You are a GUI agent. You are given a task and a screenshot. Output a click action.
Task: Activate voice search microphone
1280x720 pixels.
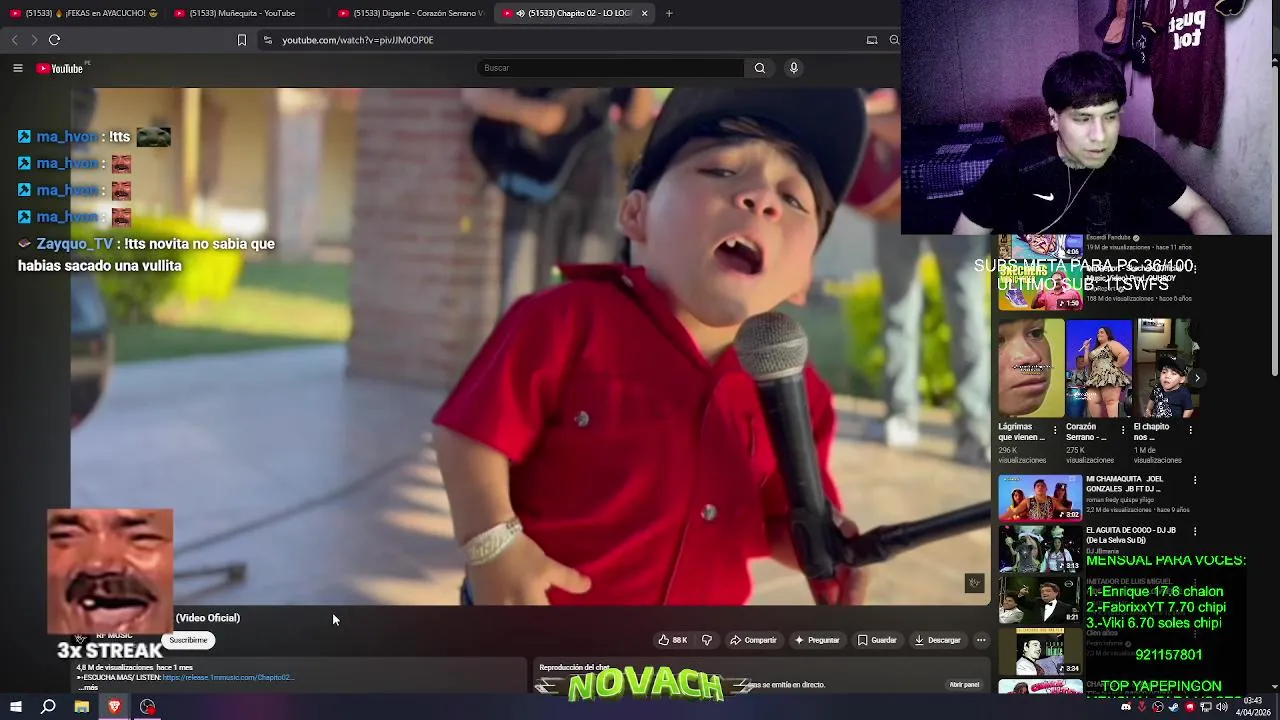coord(794,68)
